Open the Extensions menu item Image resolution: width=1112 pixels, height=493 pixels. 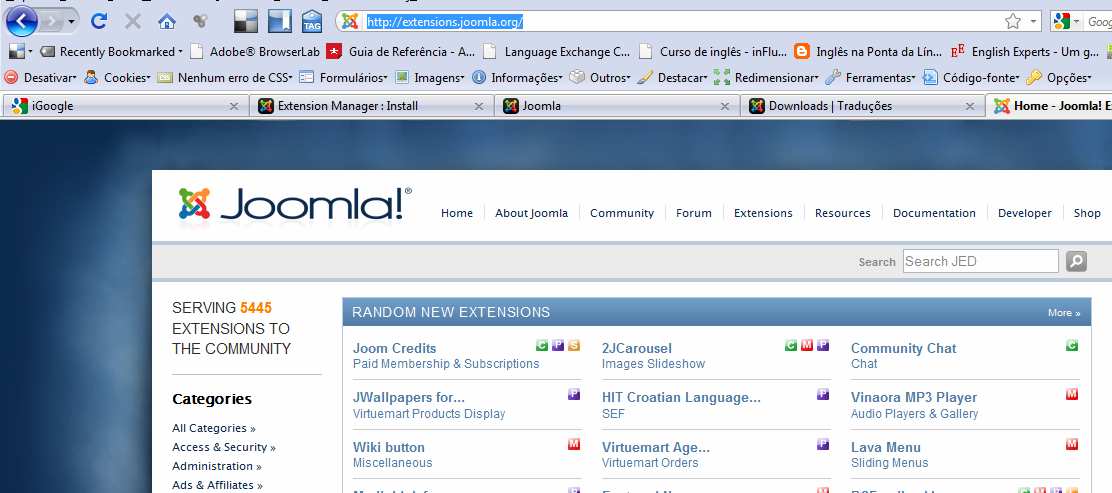point(763,213)
